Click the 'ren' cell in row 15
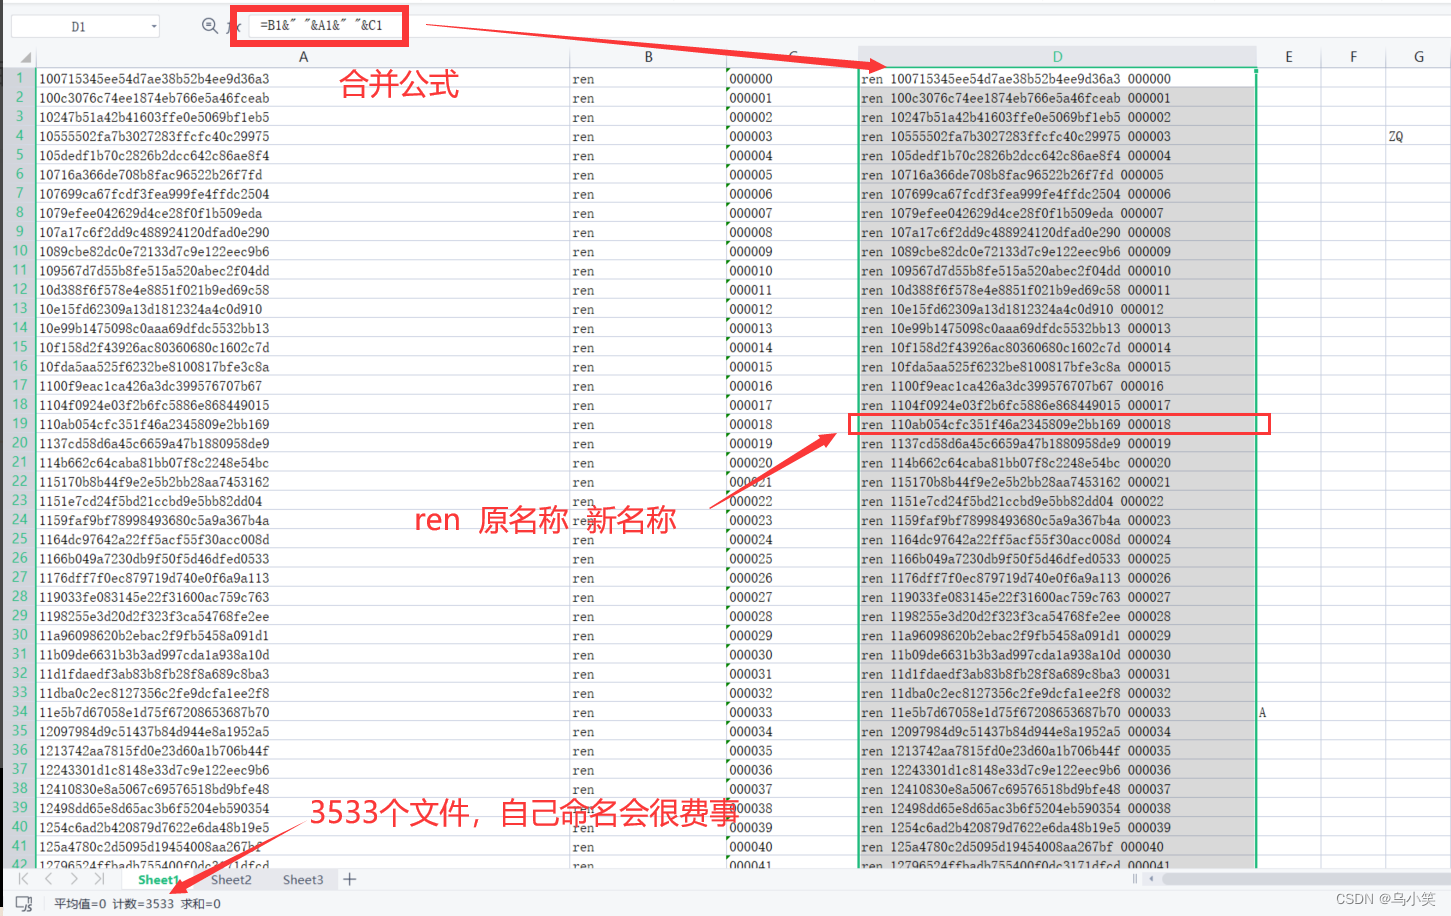Image resolution: width=1451 pixels, height=916 pixels. (648, 347)
